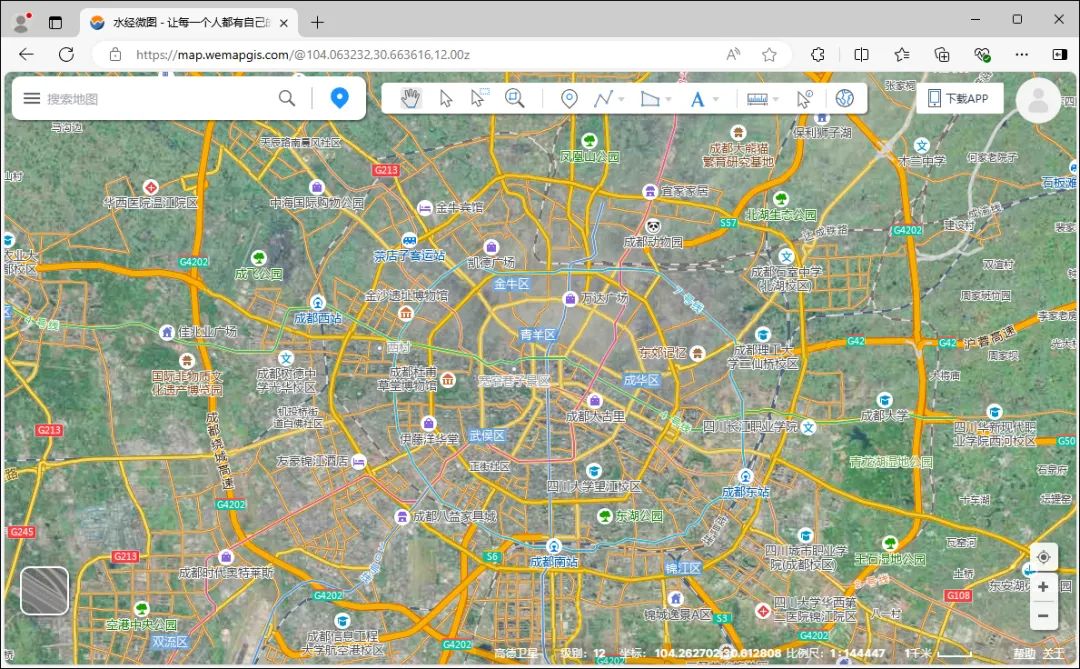Select the 水经微图 browser tab

pos(189,23)
